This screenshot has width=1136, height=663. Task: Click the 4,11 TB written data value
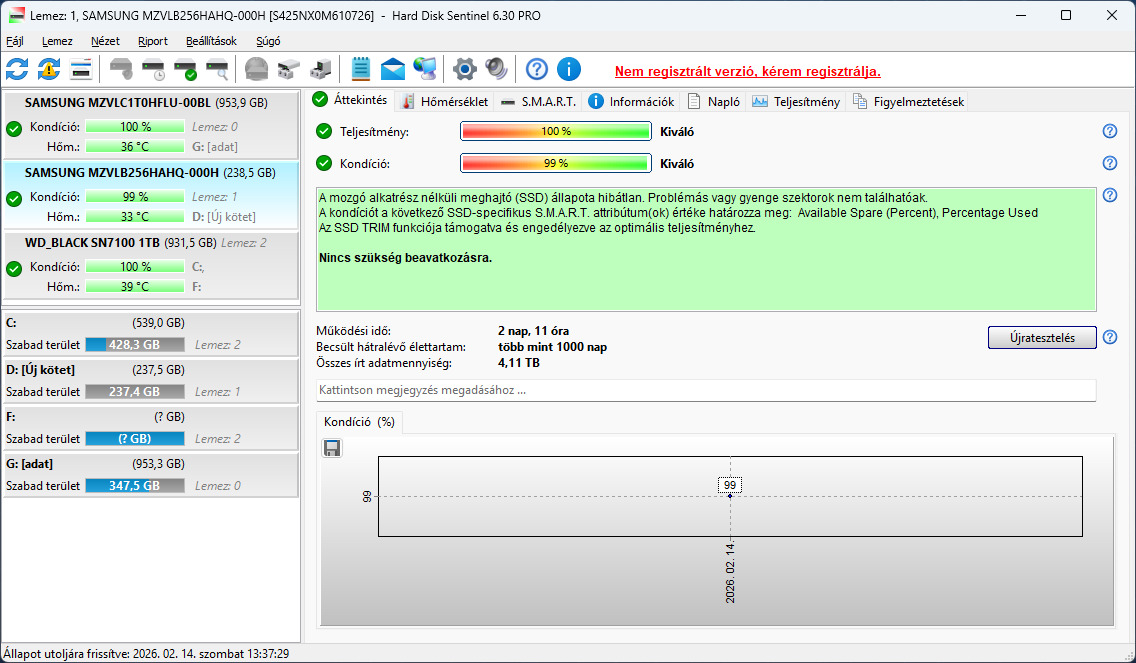click(x=519, y=363)
